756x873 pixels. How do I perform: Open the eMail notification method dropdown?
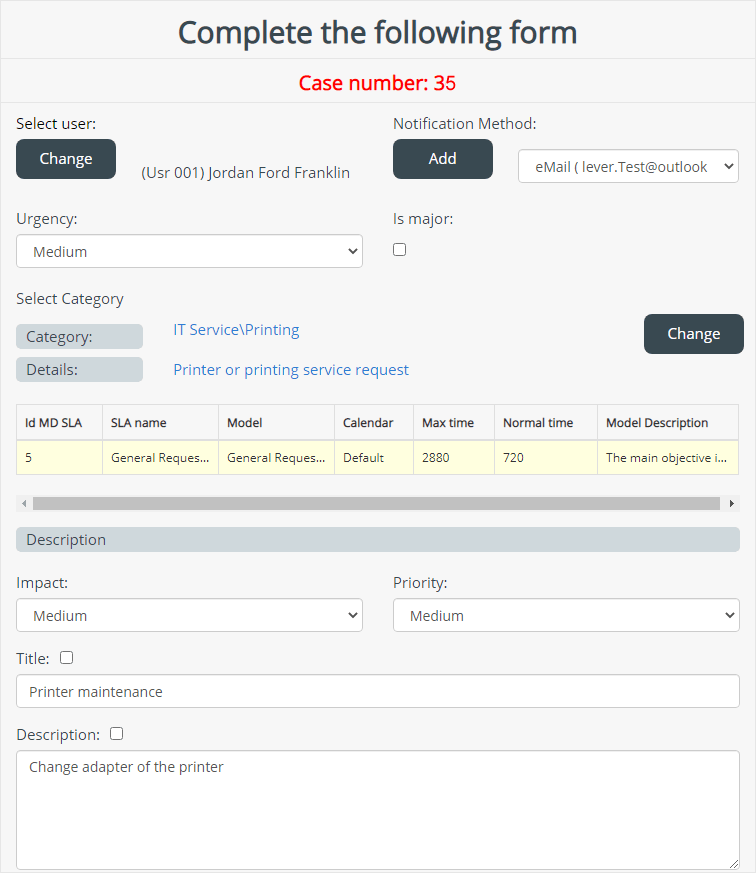pos(628,166)
